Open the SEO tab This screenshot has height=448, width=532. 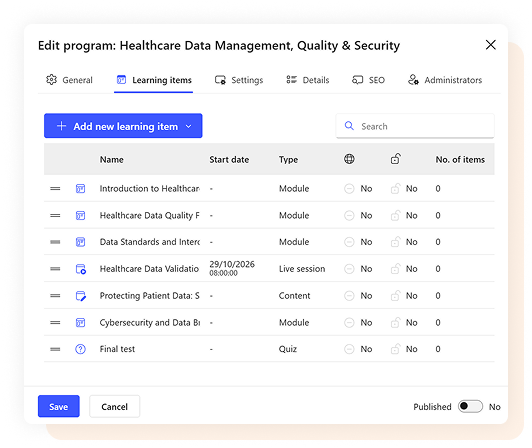[x=368, y=80]
